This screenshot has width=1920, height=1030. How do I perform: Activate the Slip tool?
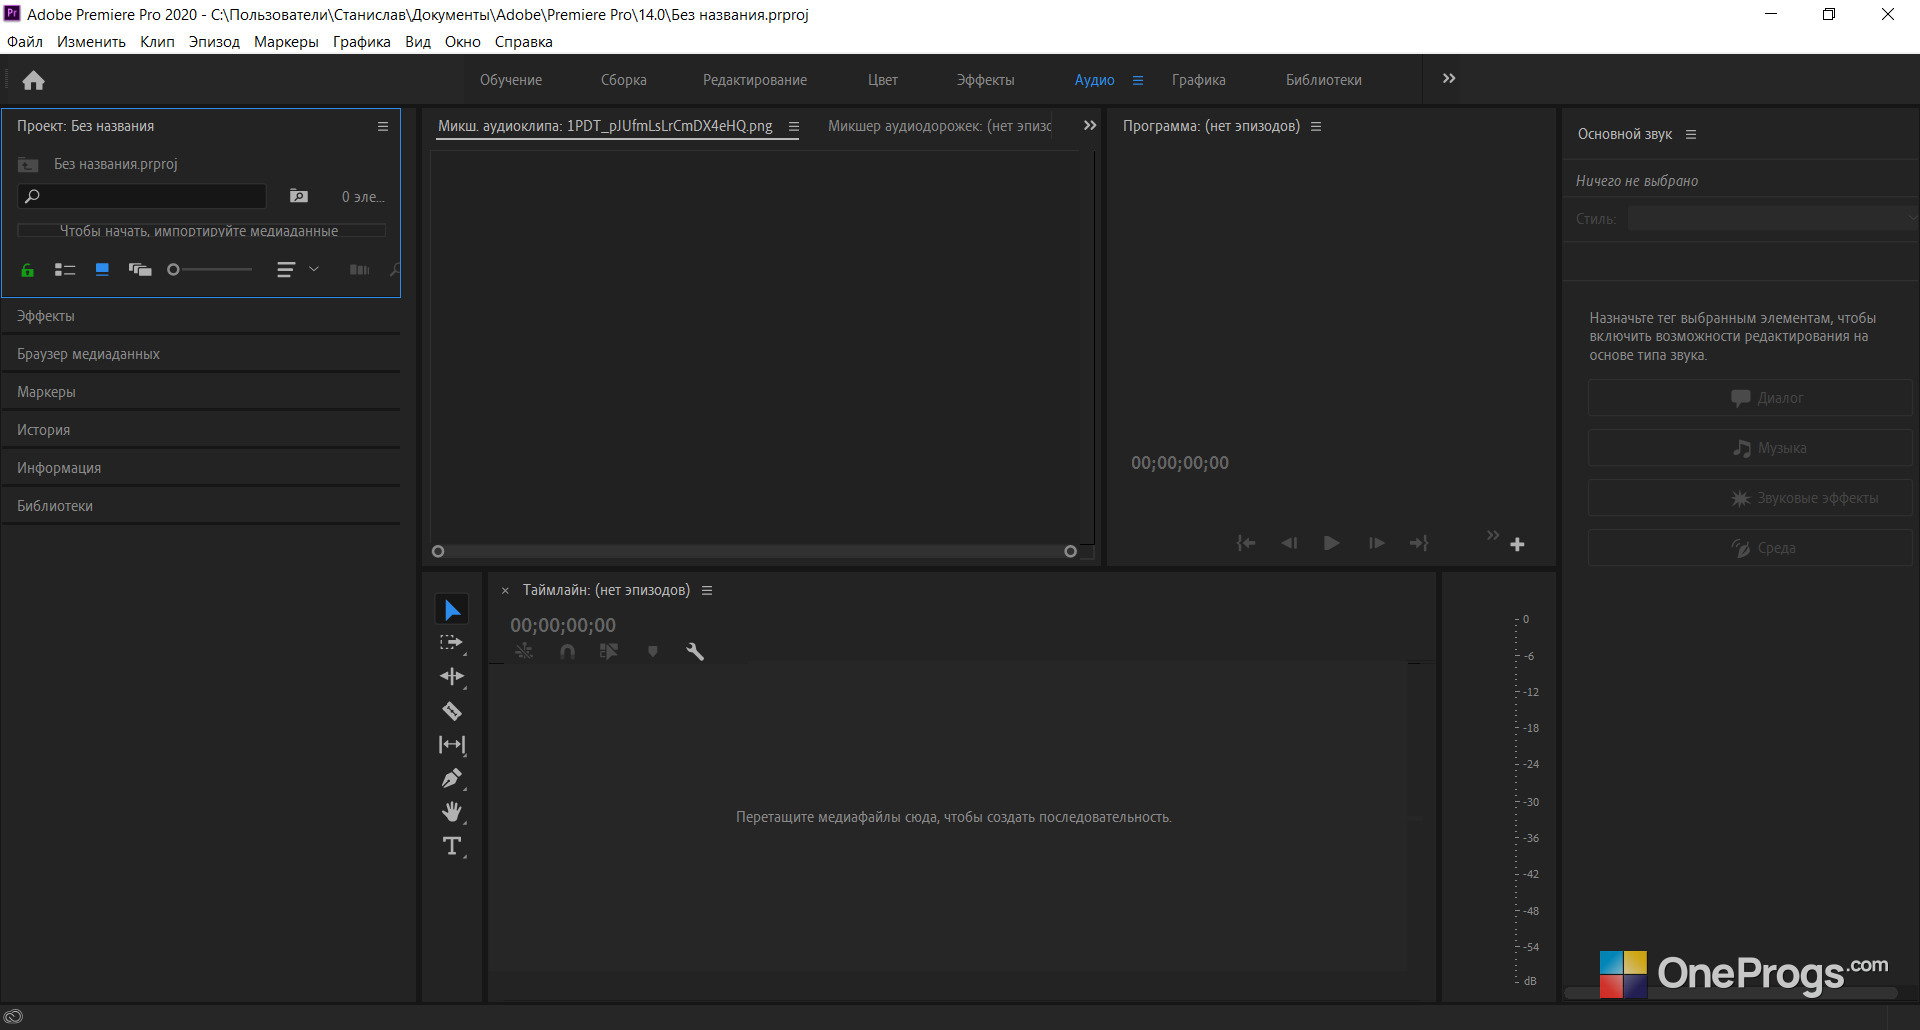coord(452,745)
